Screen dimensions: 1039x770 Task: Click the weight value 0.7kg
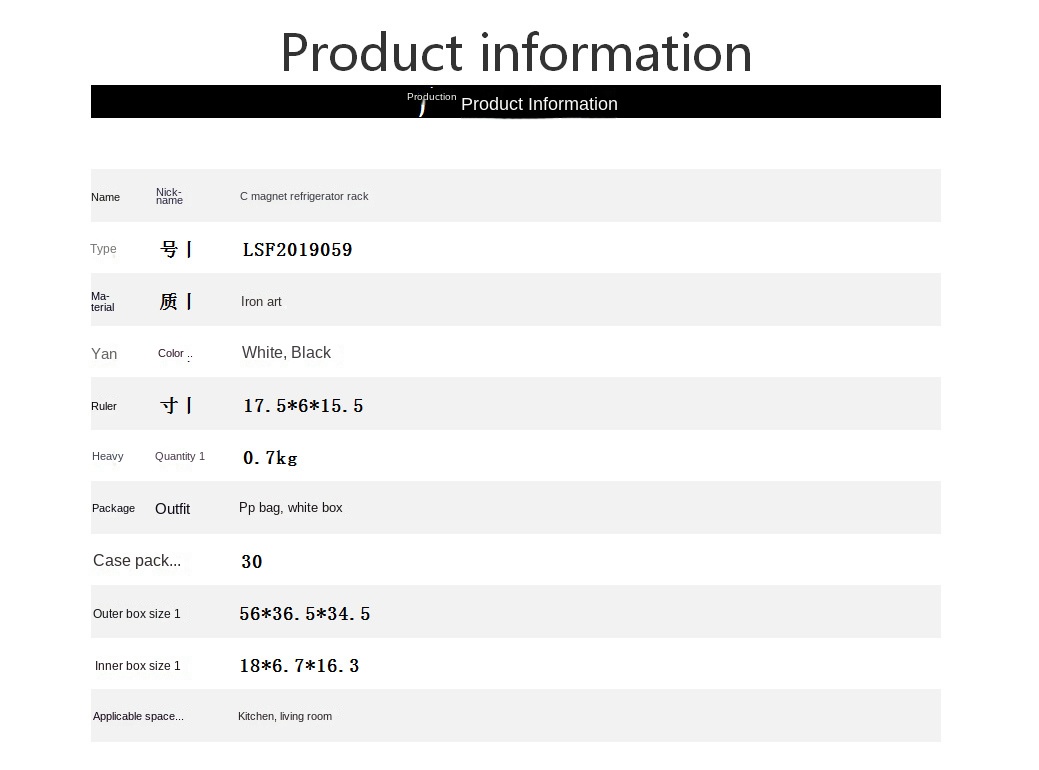270,458
